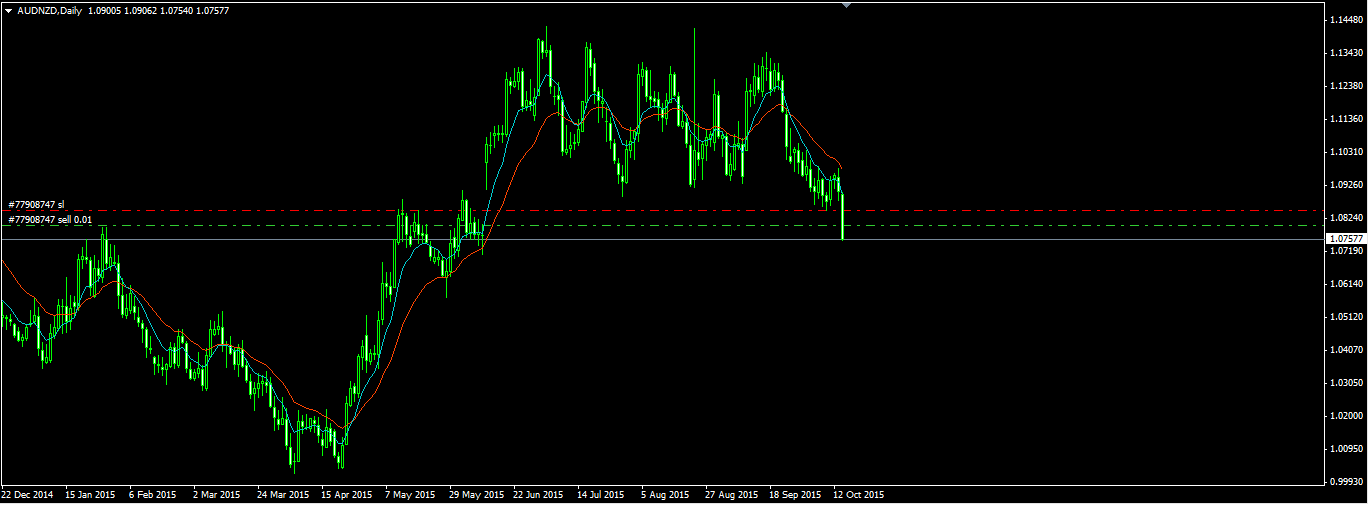Select the #77908747 sl stop-loss label
The height and width of the screenshot is (505, 1368).
[36, 204]
